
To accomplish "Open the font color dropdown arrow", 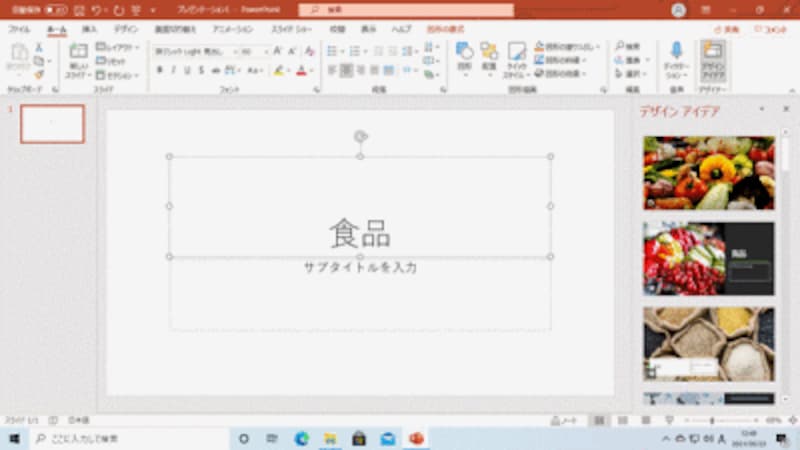I will [311, 70].
